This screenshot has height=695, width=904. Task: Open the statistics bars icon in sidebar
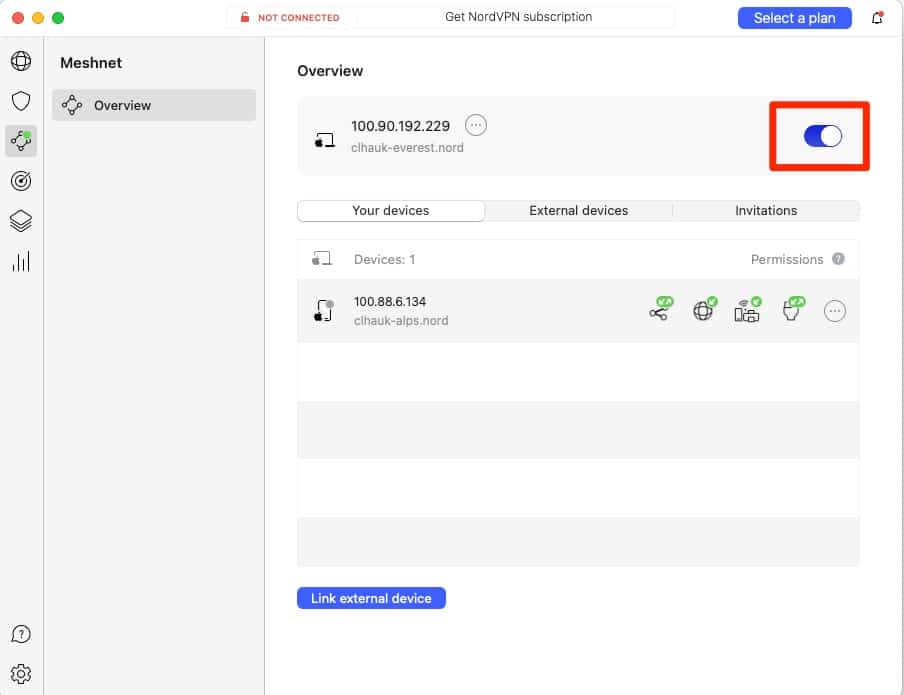[x=21, y=261]
